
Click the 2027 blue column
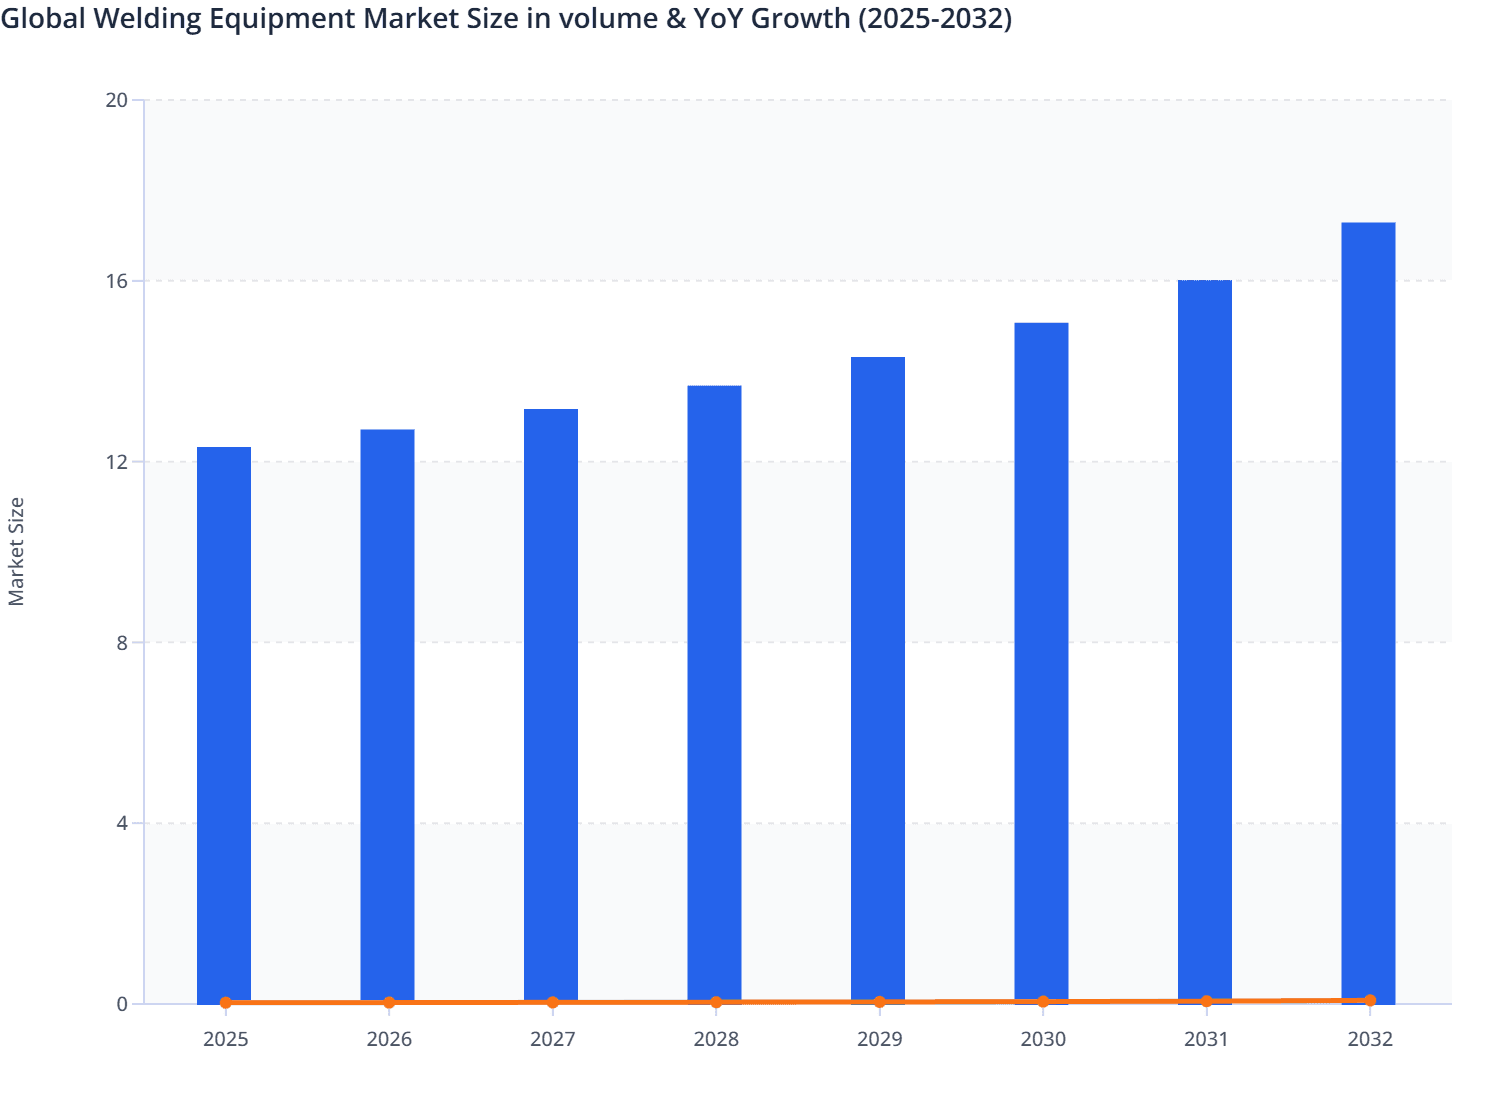click(551, 705)
